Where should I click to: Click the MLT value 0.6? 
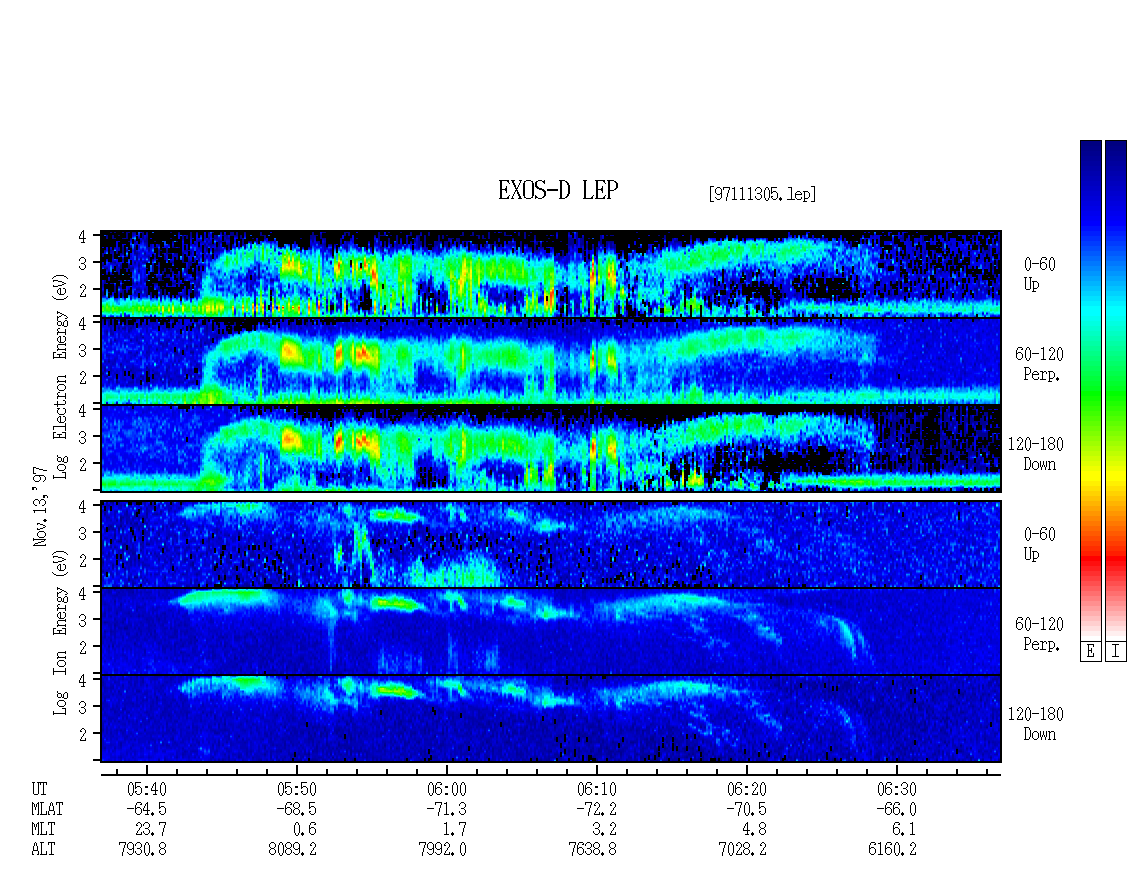(305, 830)
